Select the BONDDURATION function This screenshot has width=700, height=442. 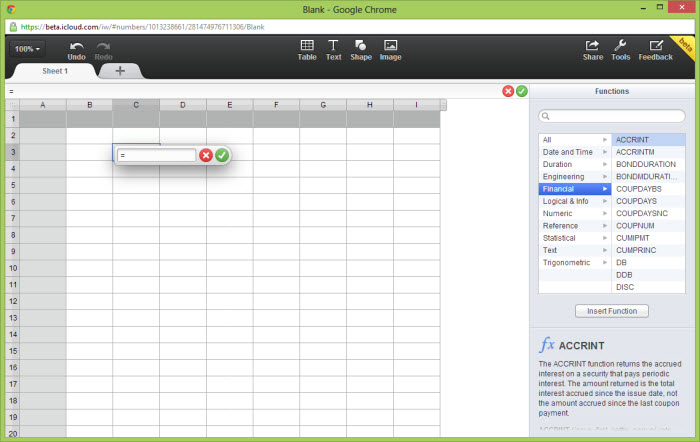[648, 164]
